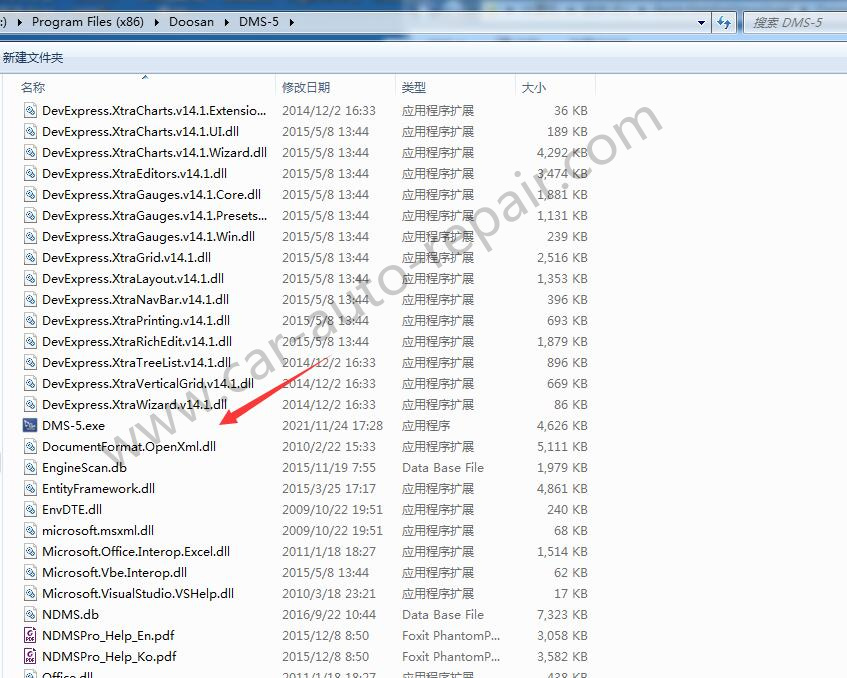This screenshot has height=678, width=847.
Task: Expand the arrow before Program Files (x86)
Action: point(20,22)
